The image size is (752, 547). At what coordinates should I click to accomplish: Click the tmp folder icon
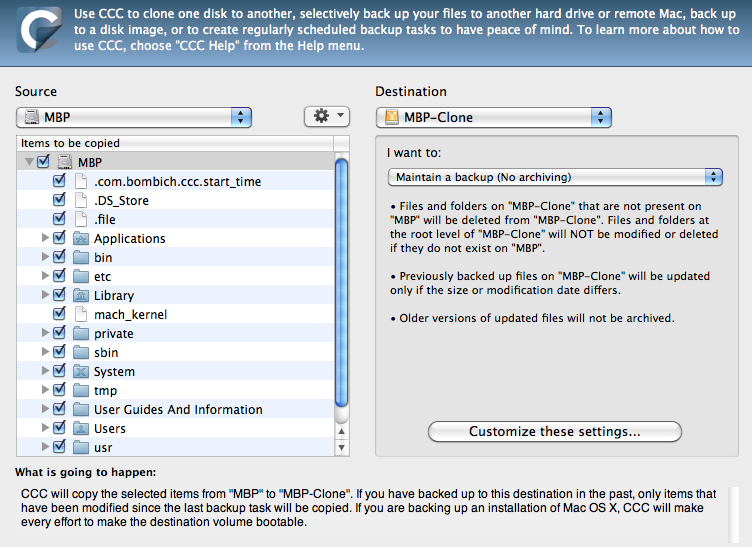click(81, 390)
